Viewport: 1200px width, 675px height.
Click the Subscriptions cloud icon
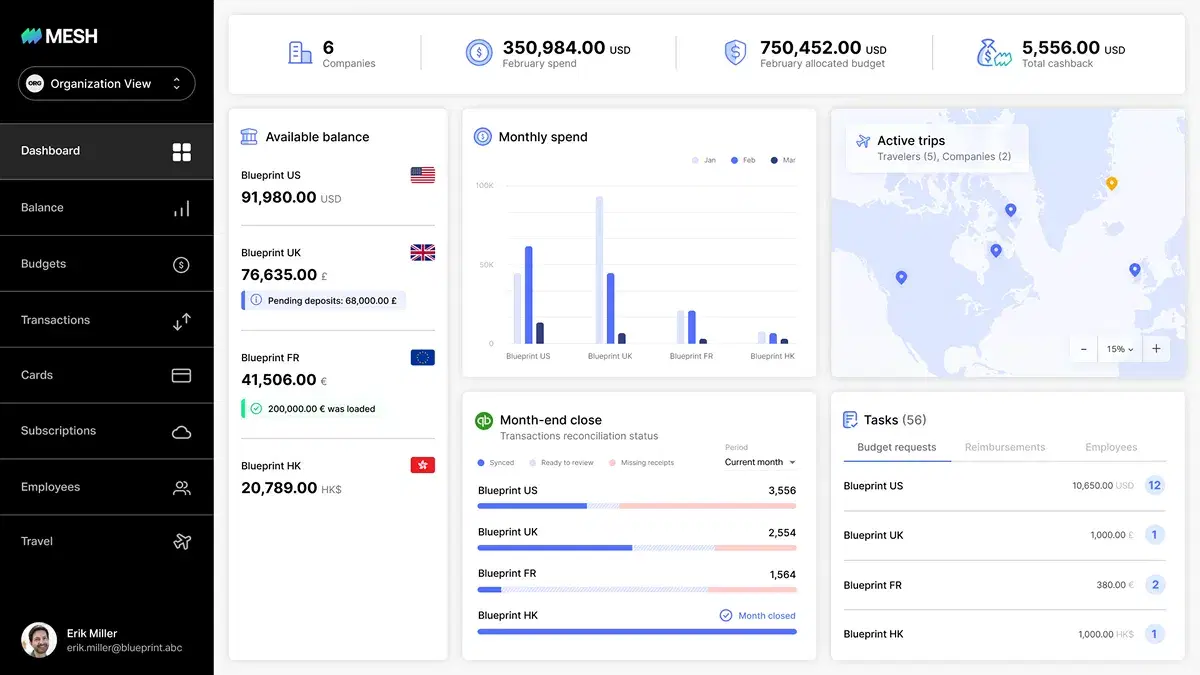click(181, 432)
